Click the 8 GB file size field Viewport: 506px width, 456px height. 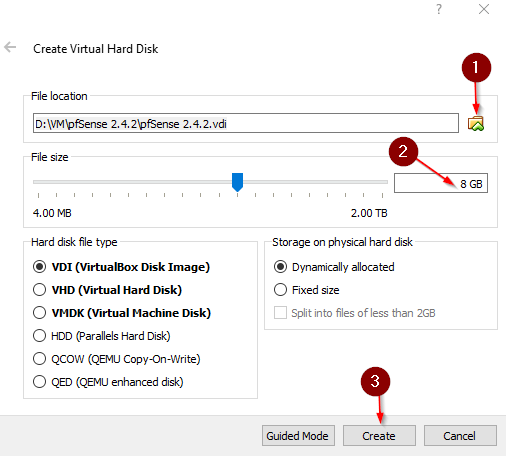tap(441, 183)
